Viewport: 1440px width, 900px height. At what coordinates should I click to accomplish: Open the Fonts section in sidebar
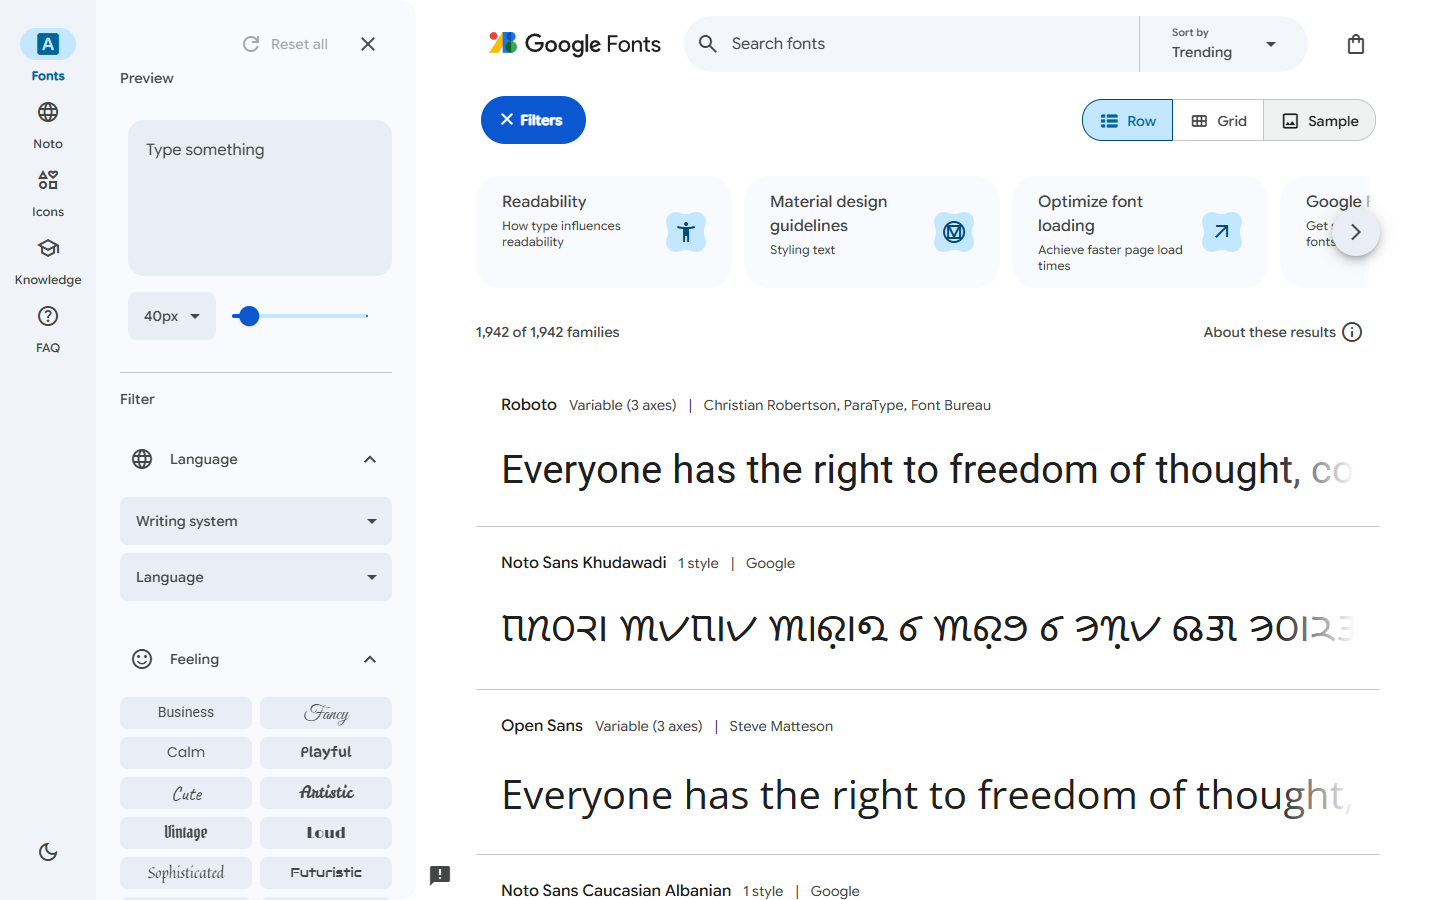click(x=48, y=56)
